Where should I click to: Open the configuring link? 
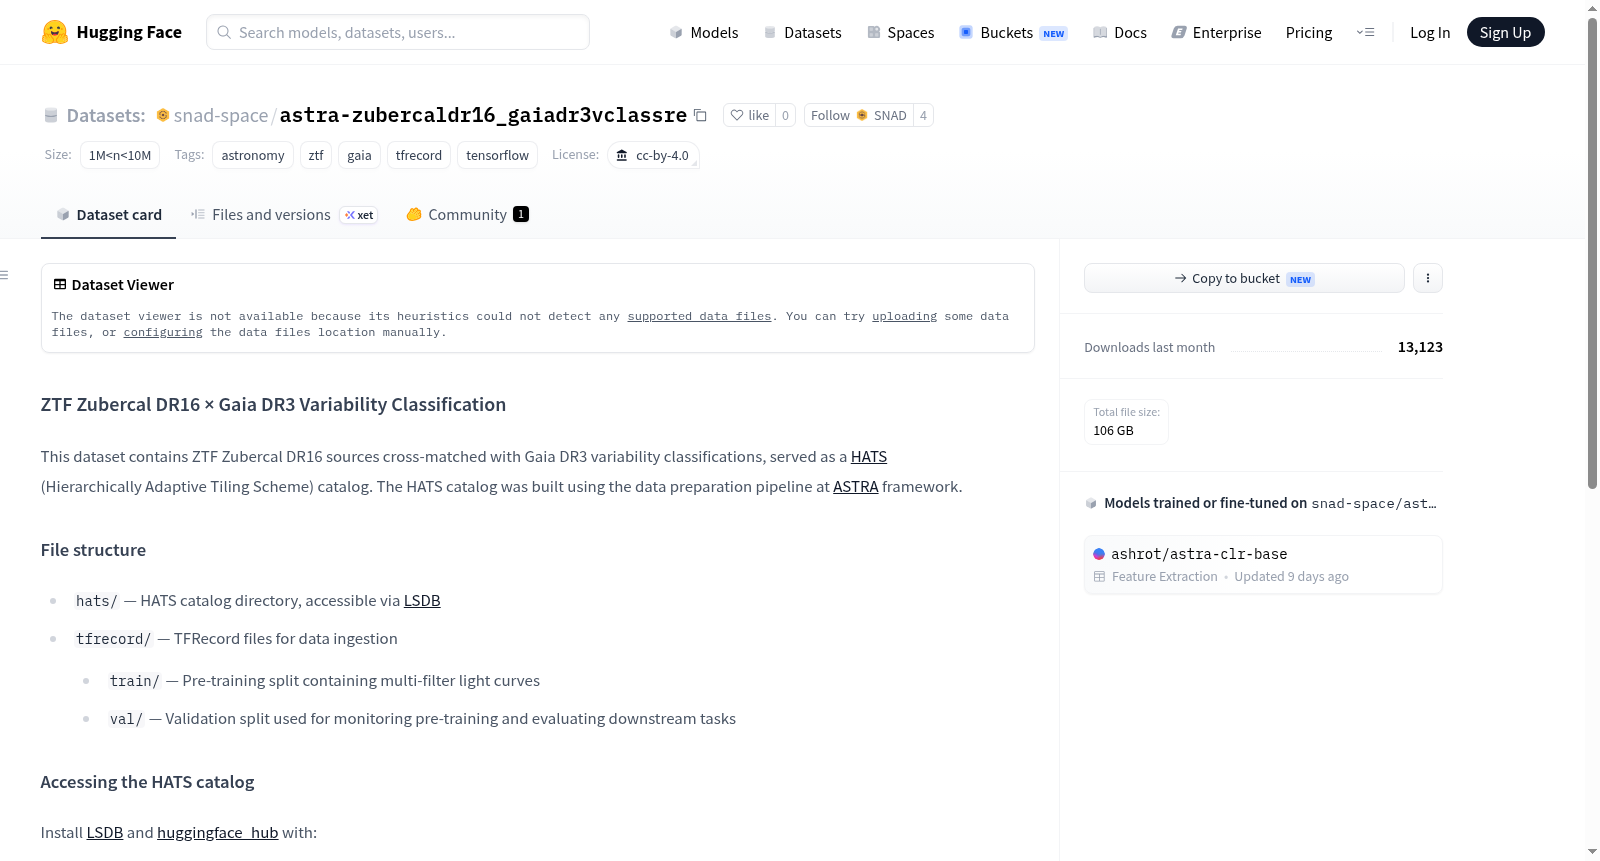tap(163, 332)
